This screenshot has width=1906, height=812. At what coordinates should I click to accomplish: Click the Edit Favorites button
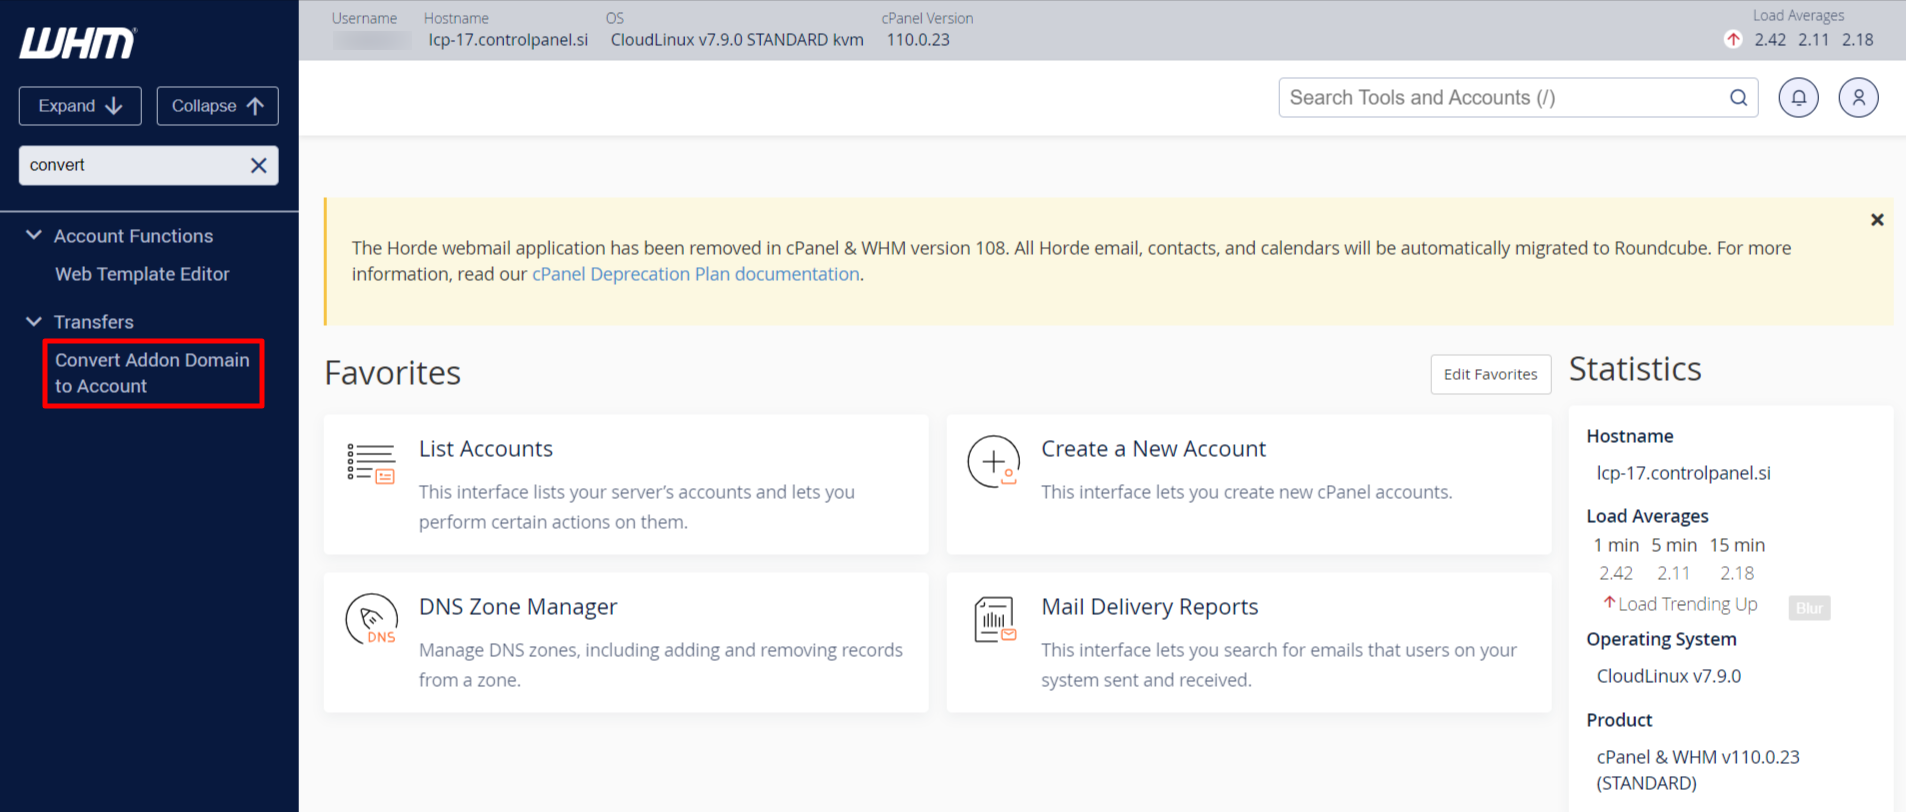point(1490,374)
